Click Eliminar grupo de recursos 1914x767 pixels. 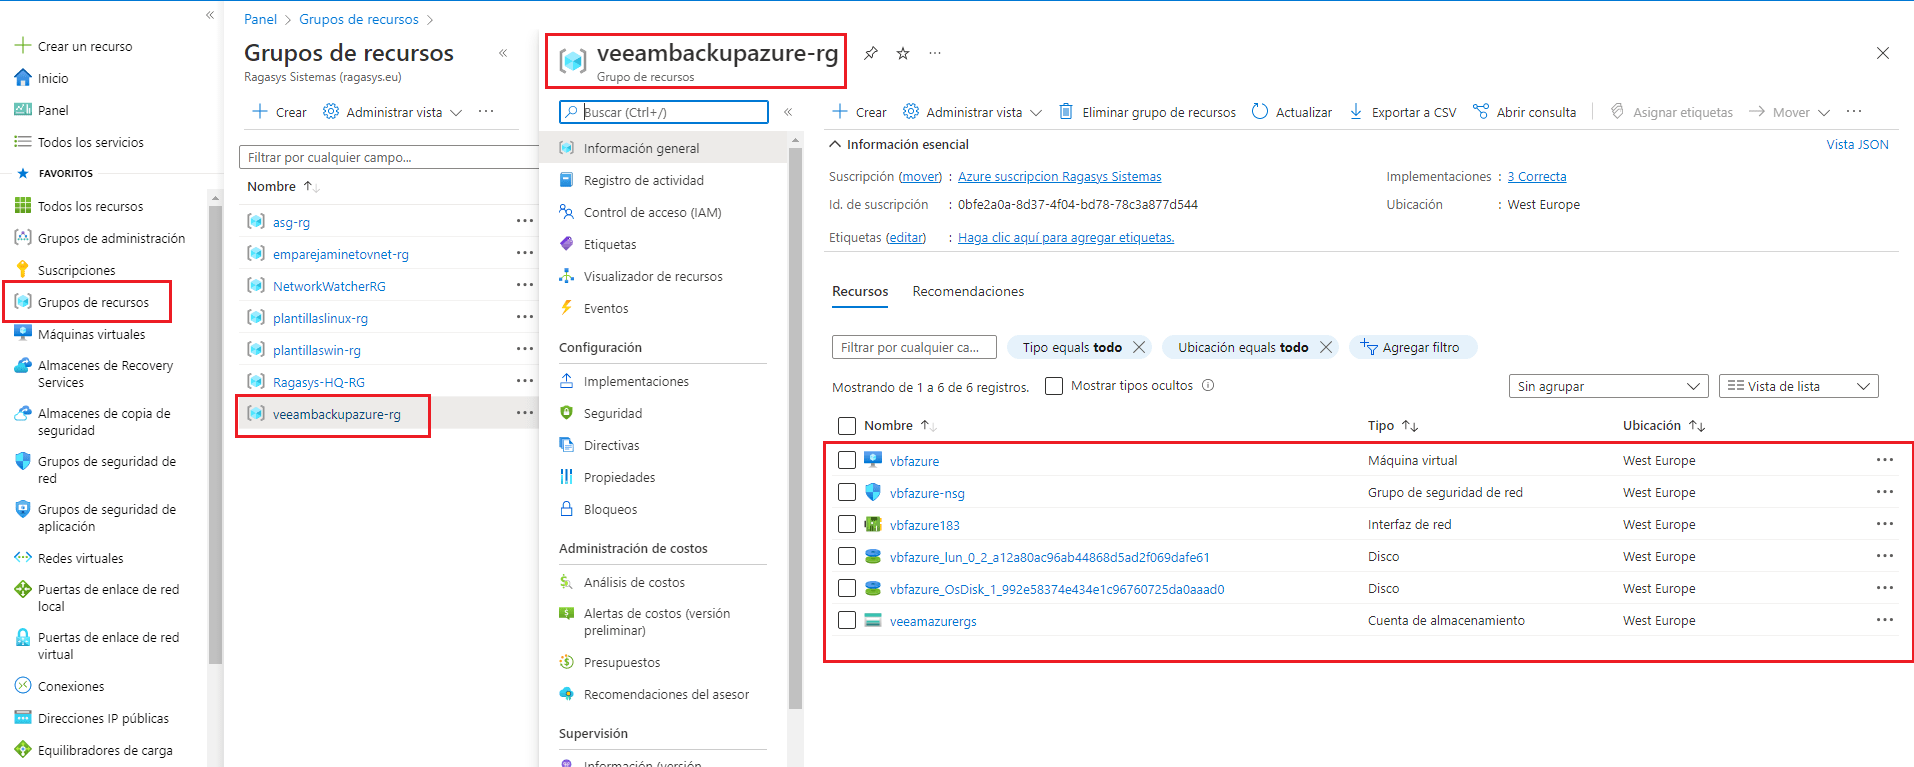point(1148,112)
